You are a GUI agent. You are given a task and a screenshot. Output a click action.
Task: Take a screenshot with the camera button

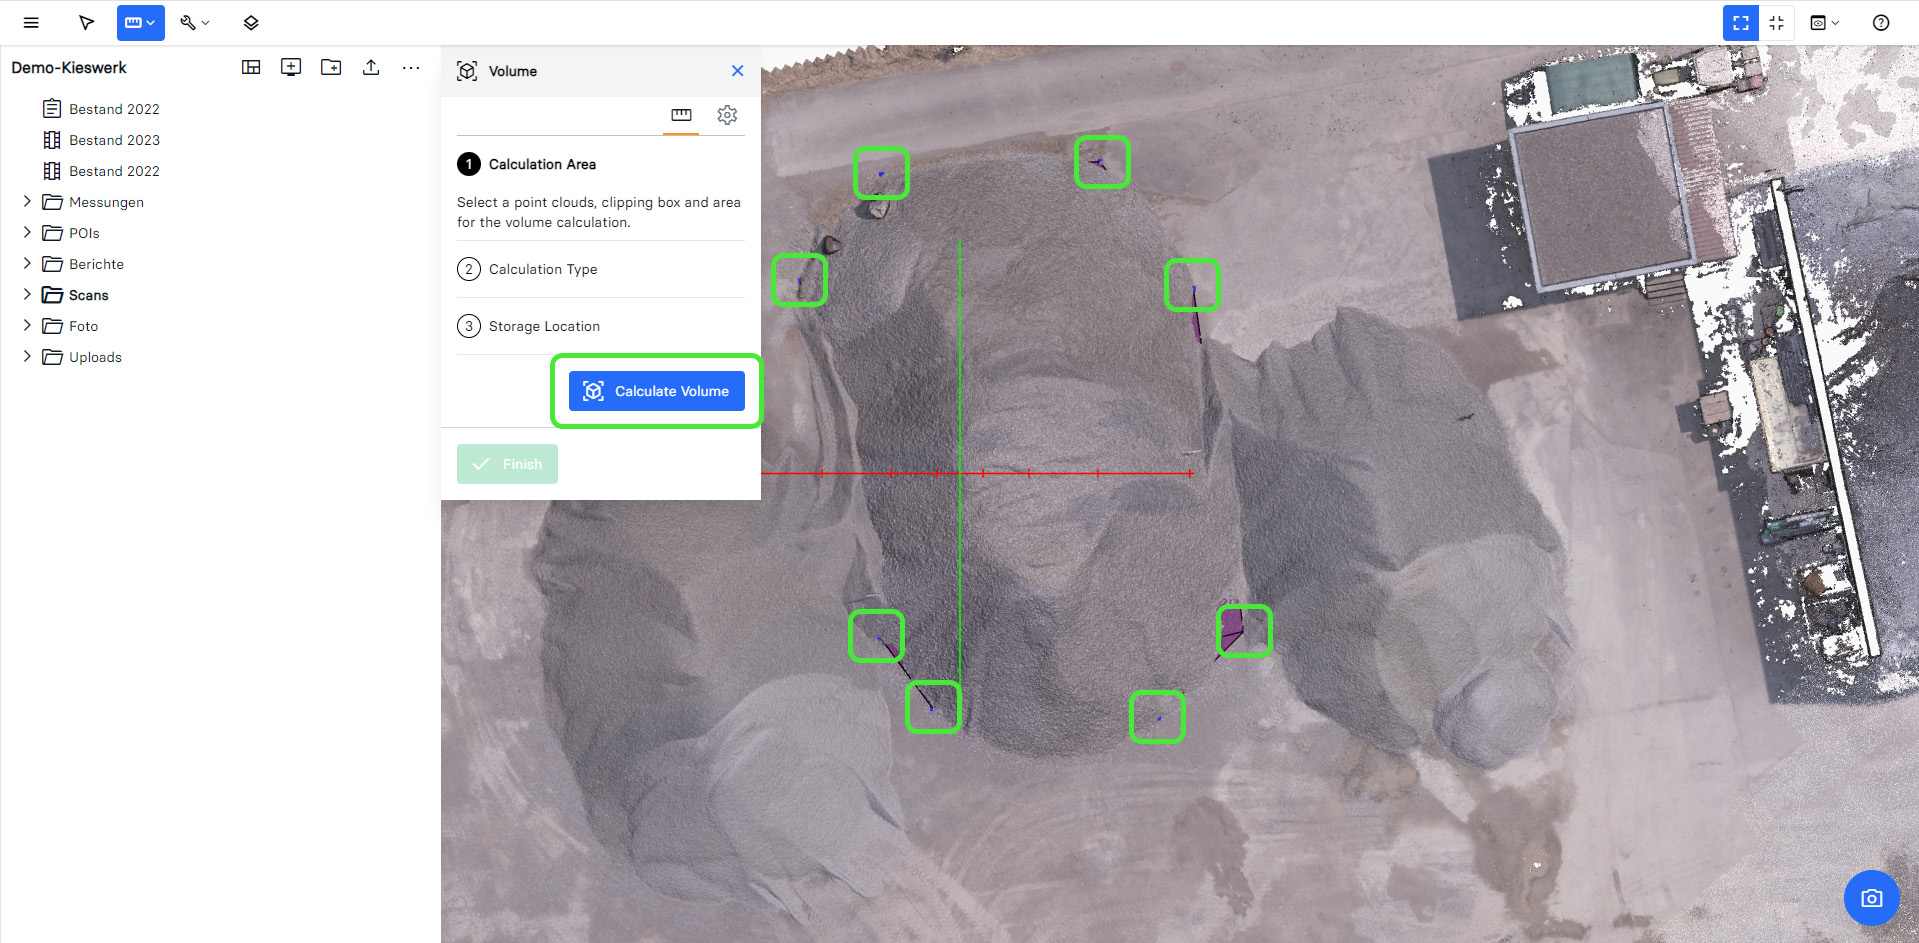tap(1871, 898)
